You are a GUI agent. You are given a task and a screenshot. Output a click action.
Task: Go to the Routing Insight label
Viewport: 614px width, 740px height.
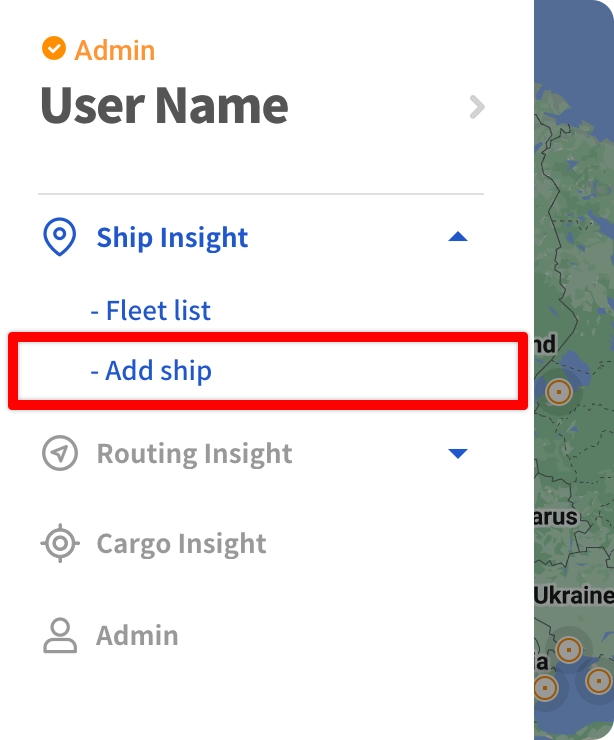(x=194, y=454)
